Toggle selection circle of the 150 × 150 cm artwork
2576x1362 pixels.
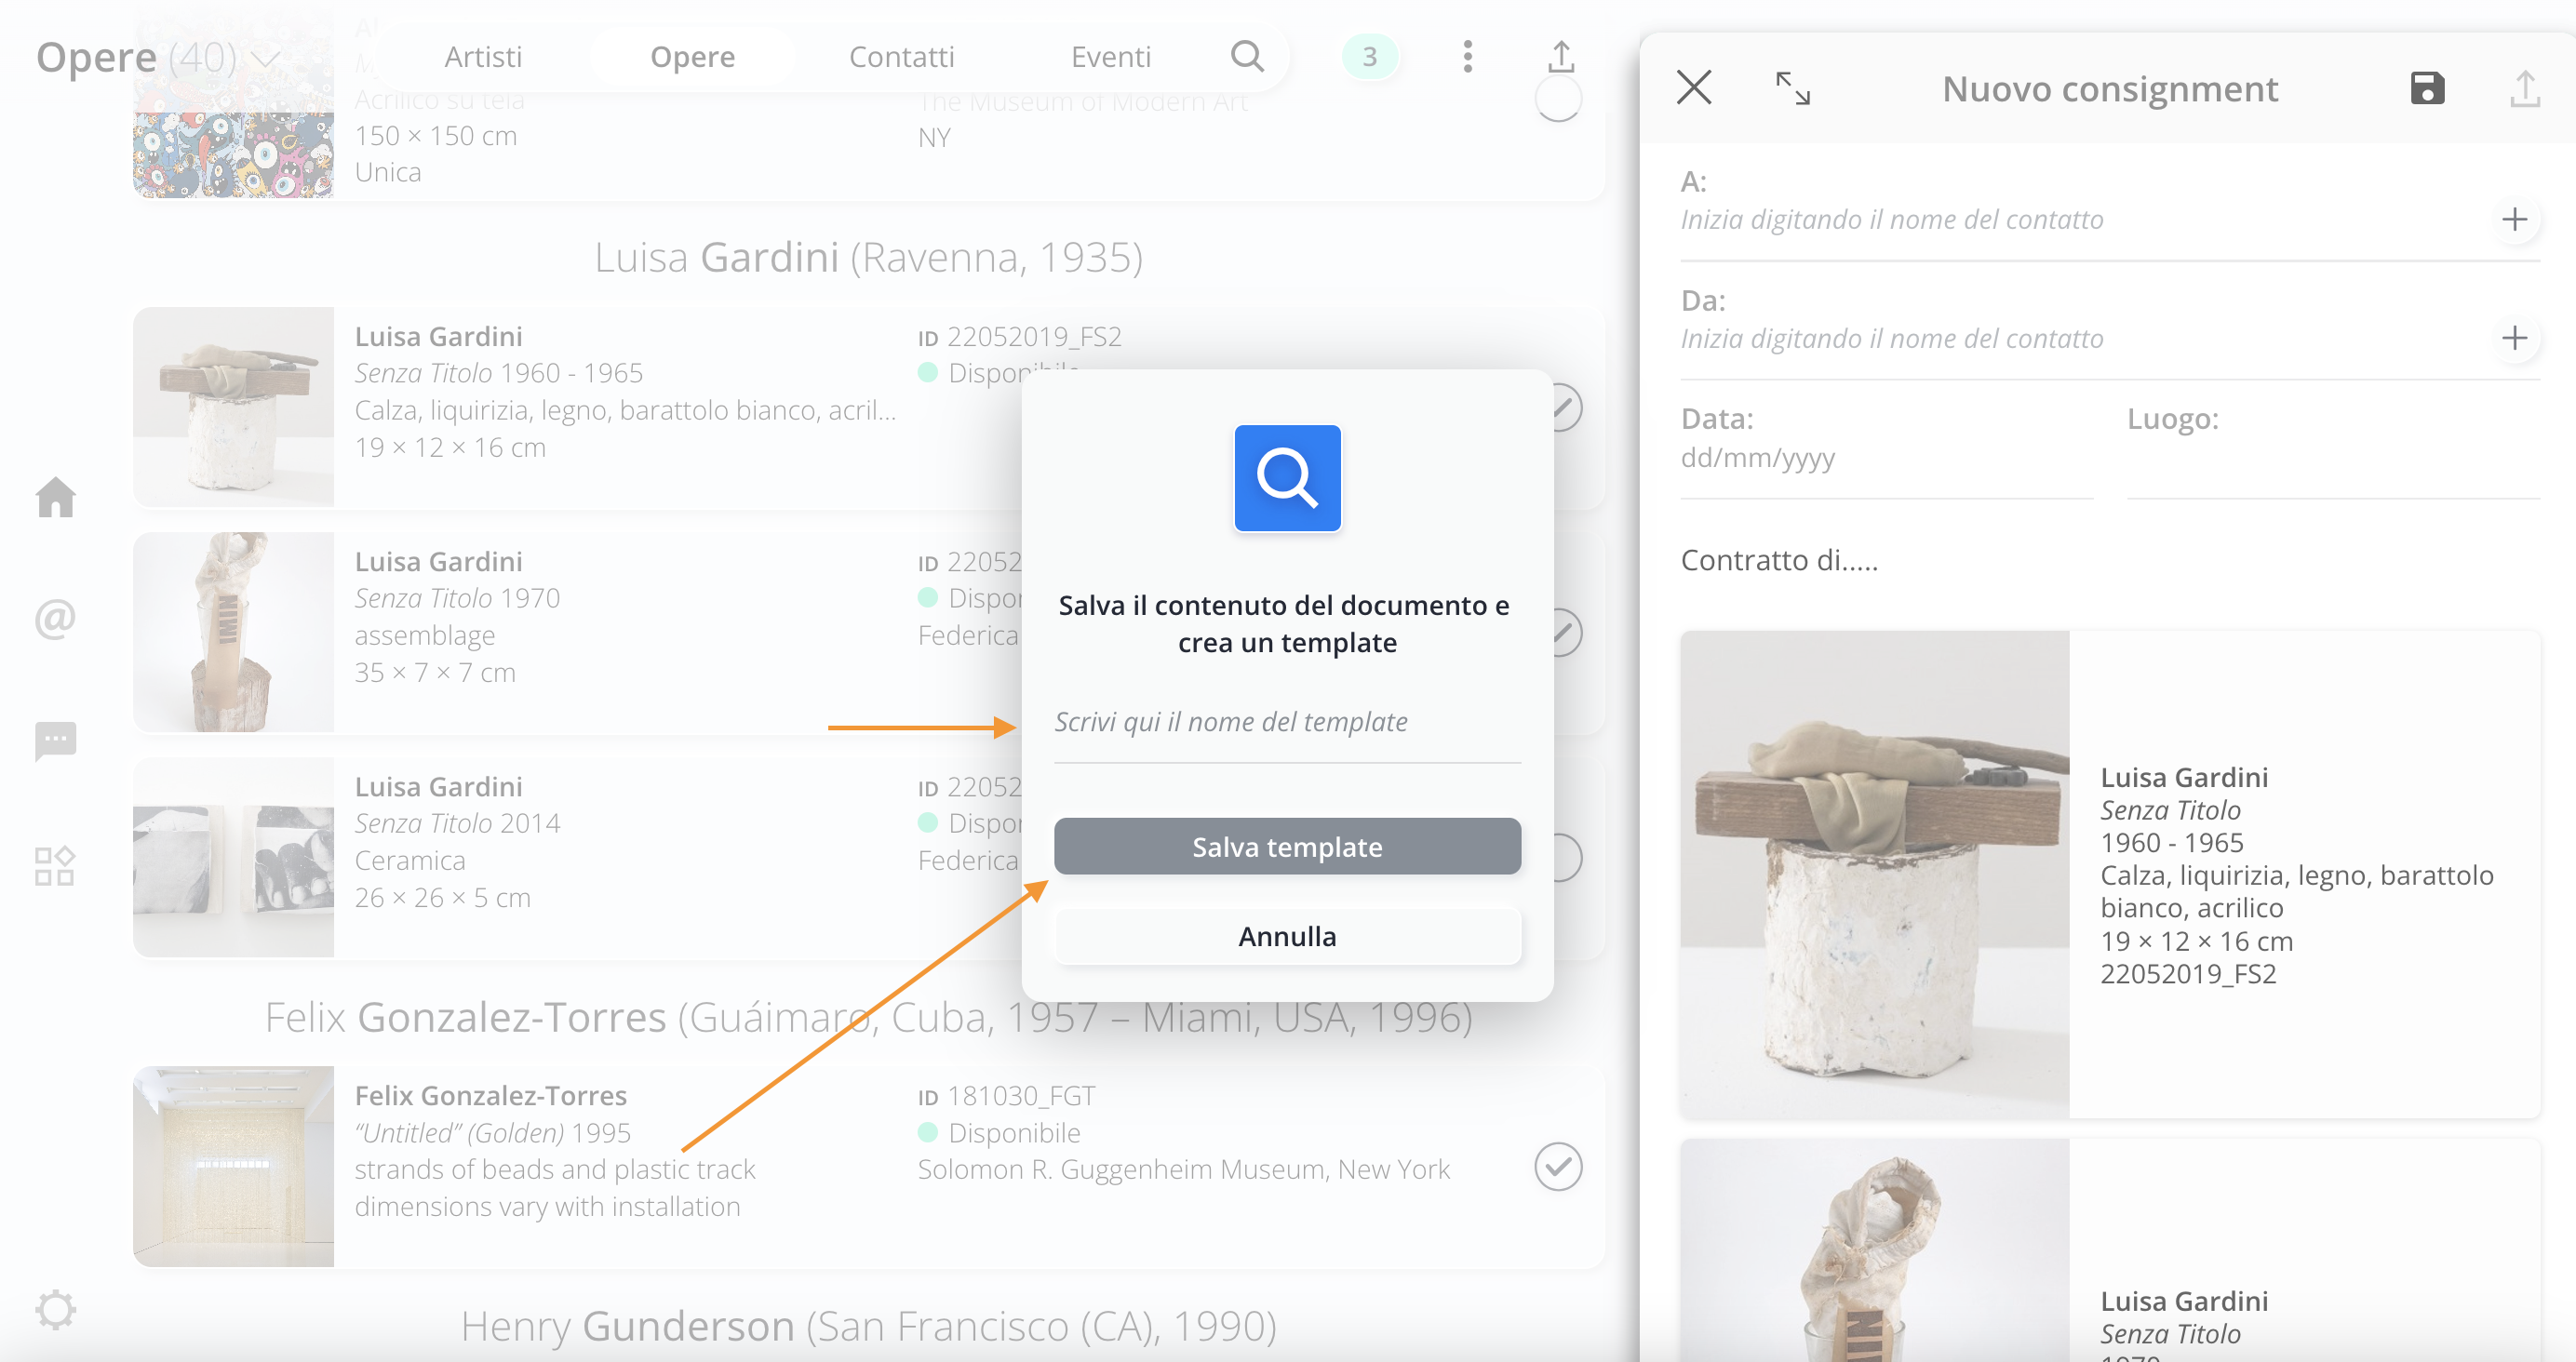tap(1558, 98)
